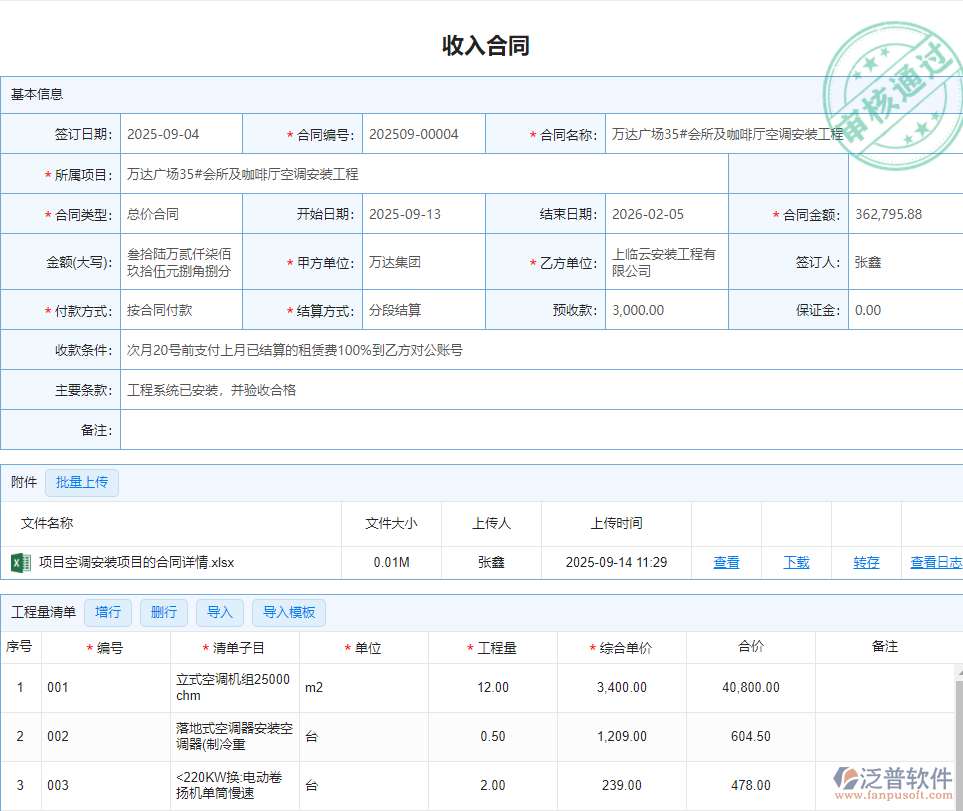The image size is (963, 811).
Task: Click the 删行 delete row button
Action: coord(163,612)
